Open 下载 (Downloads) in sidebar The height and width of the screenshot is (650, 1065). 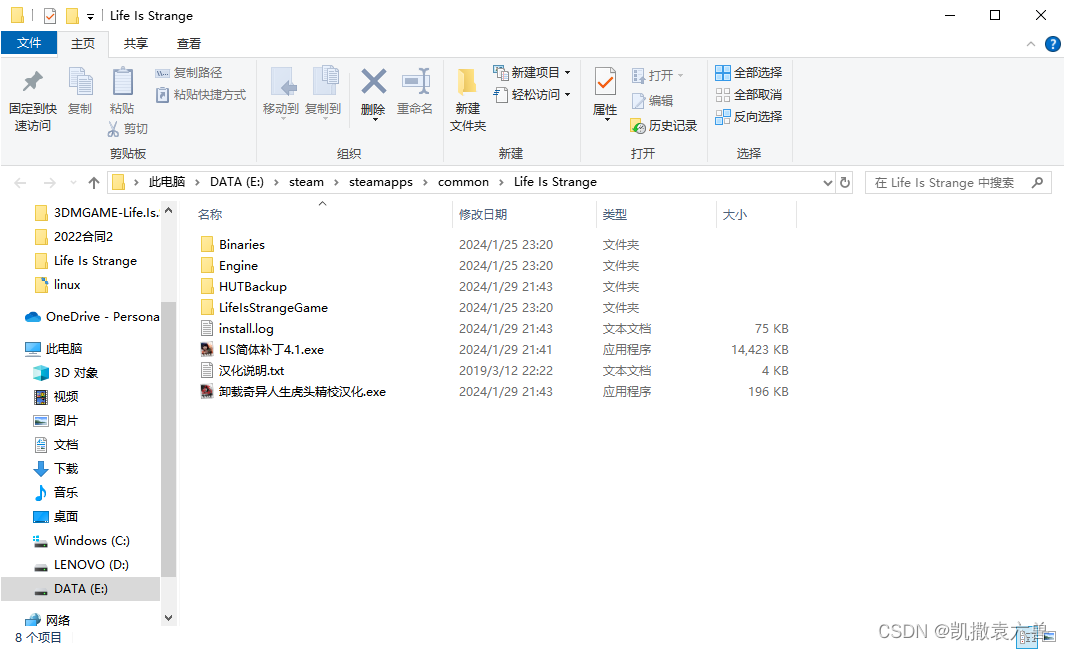pos(56,469)
